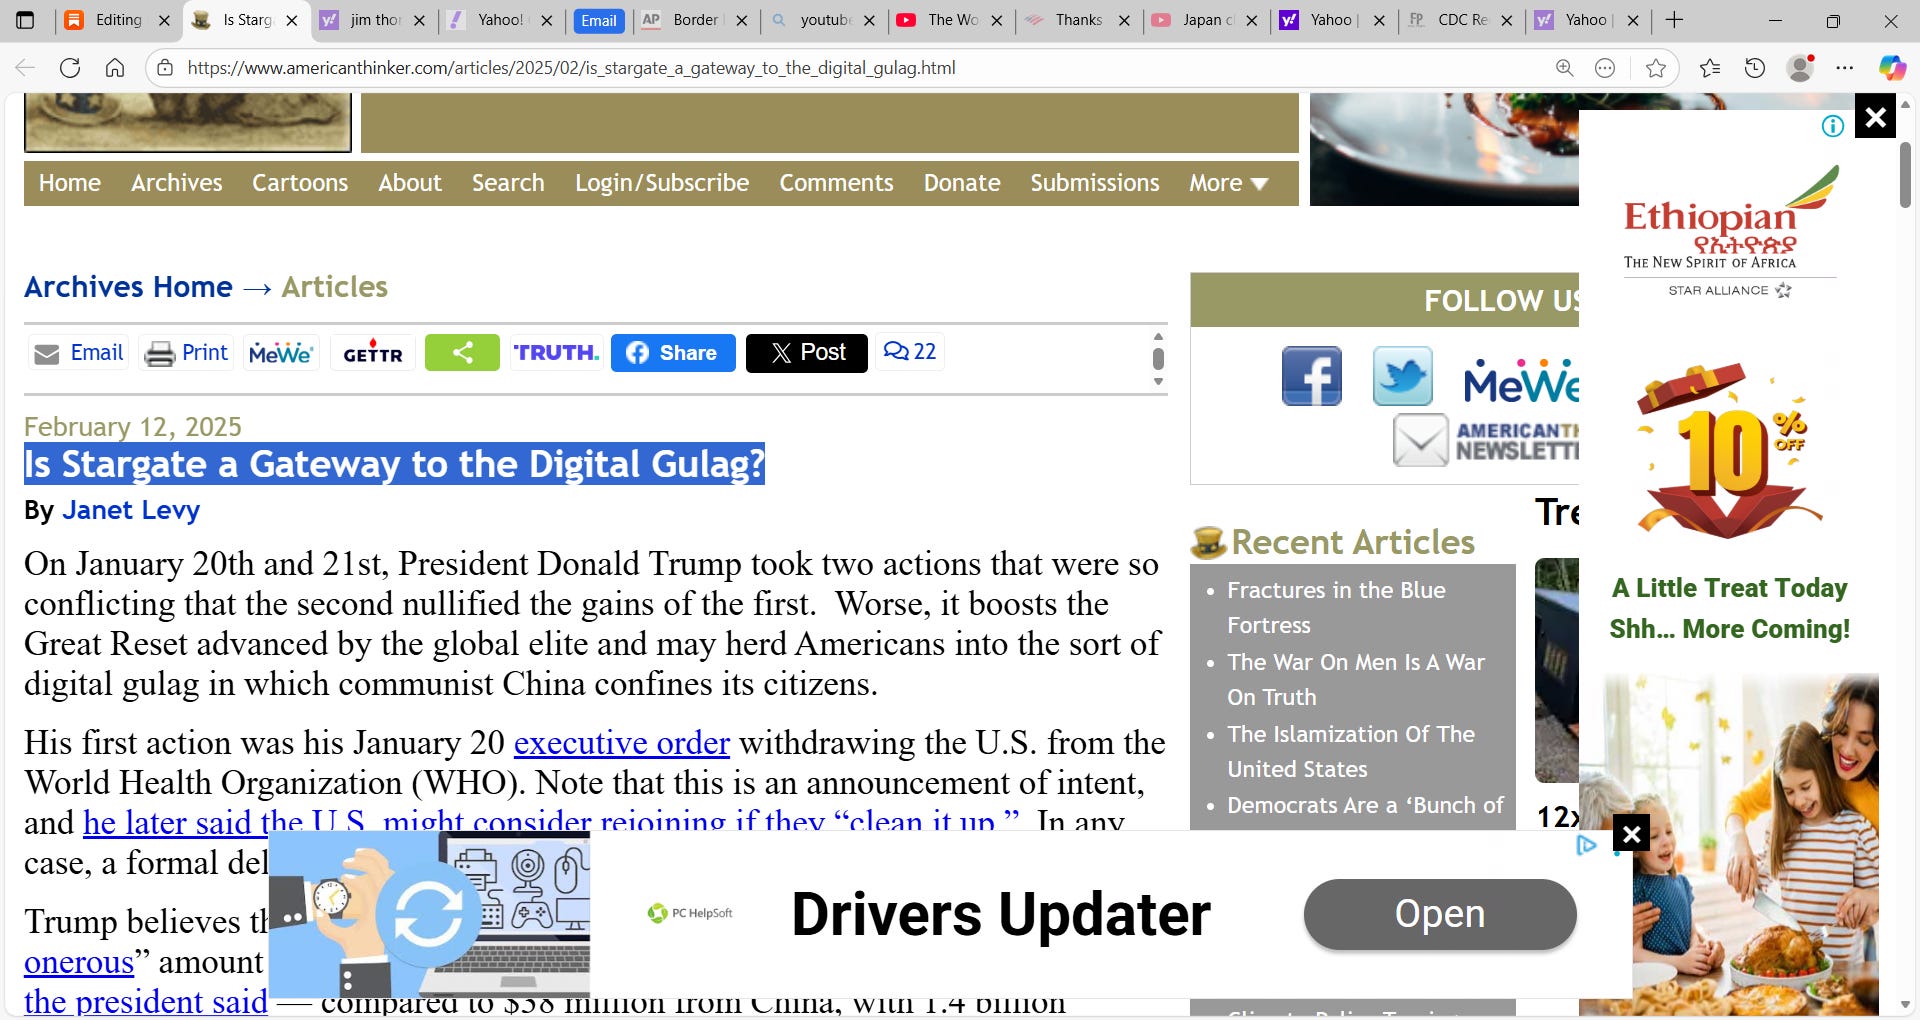Close the Ethiopian side ad

(1875, 117)
